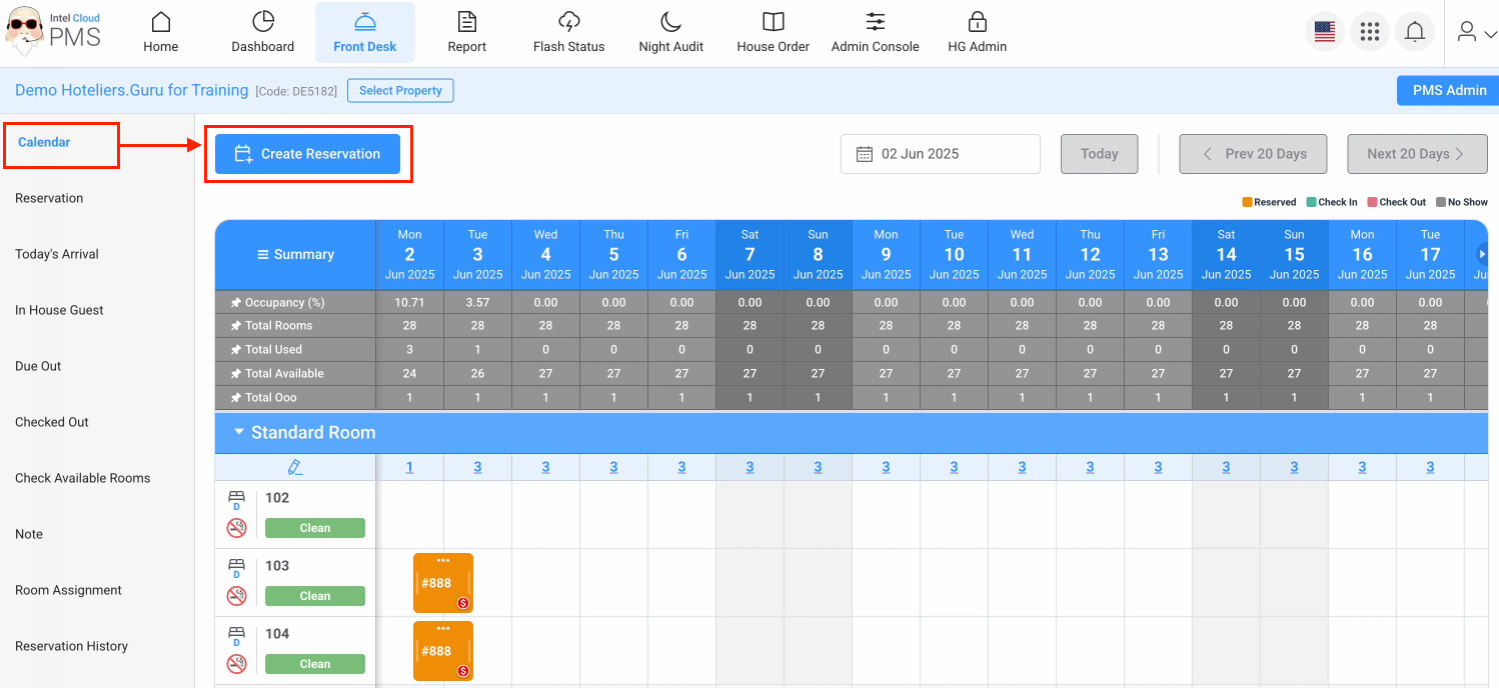Screen dimensions: 1499x688
Task: Open the notifications bell icon
Action: tap(1415, 32)
